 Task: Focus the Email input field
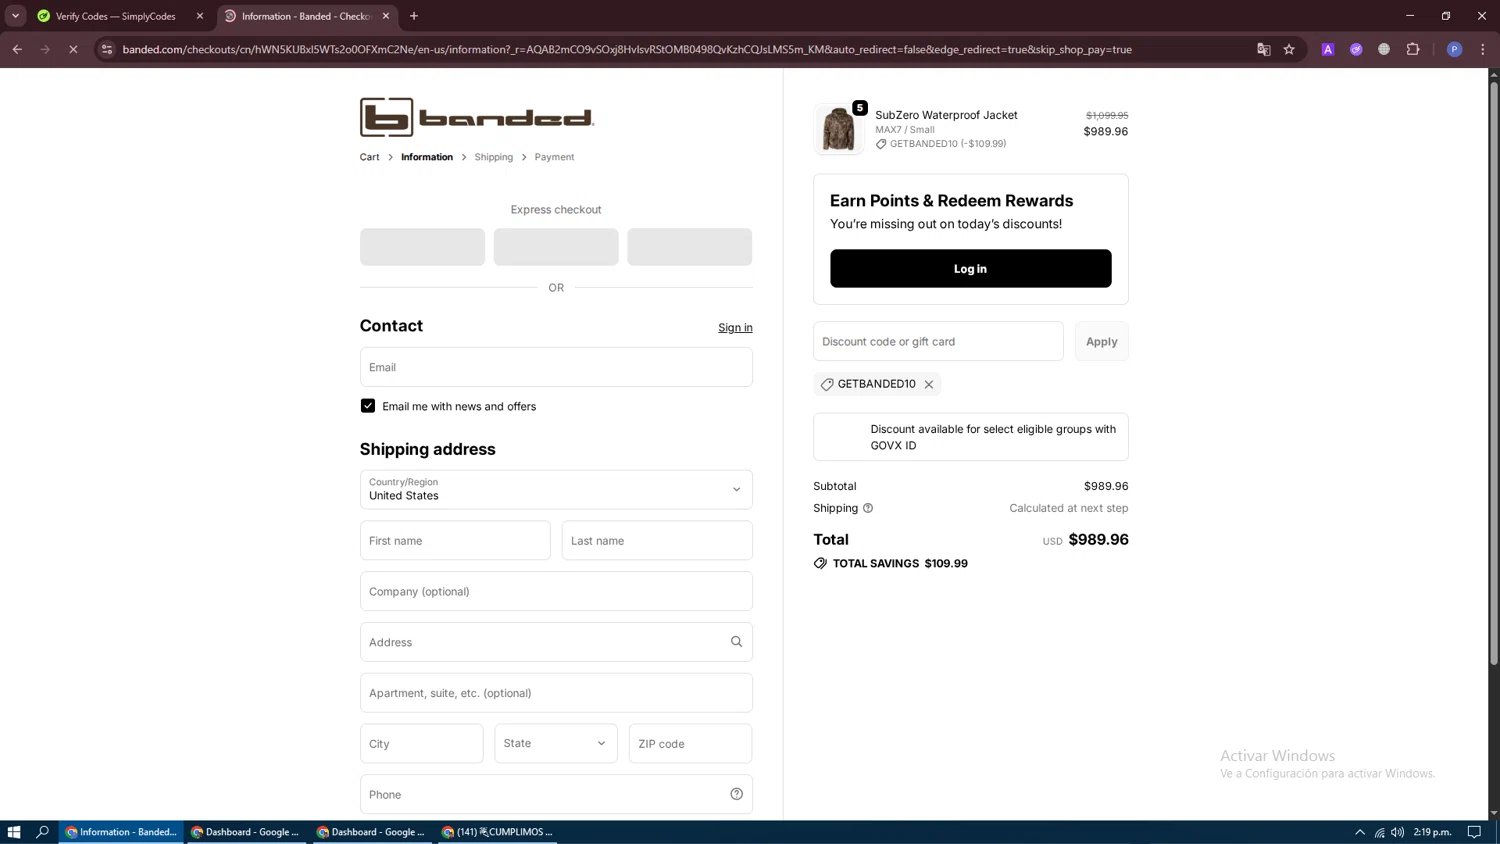click(x=556, y=367)
